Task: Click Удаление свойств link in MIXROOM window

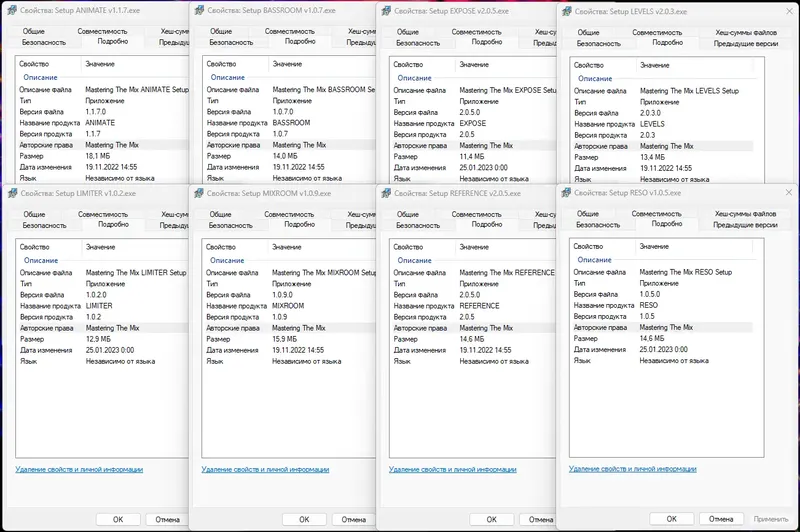Action: point(265,469)
